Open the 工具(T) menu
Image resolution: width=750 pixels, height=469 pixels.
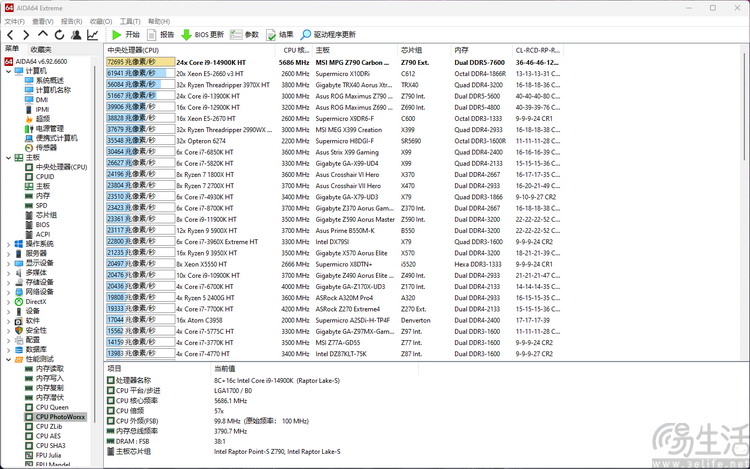(130, 21)
